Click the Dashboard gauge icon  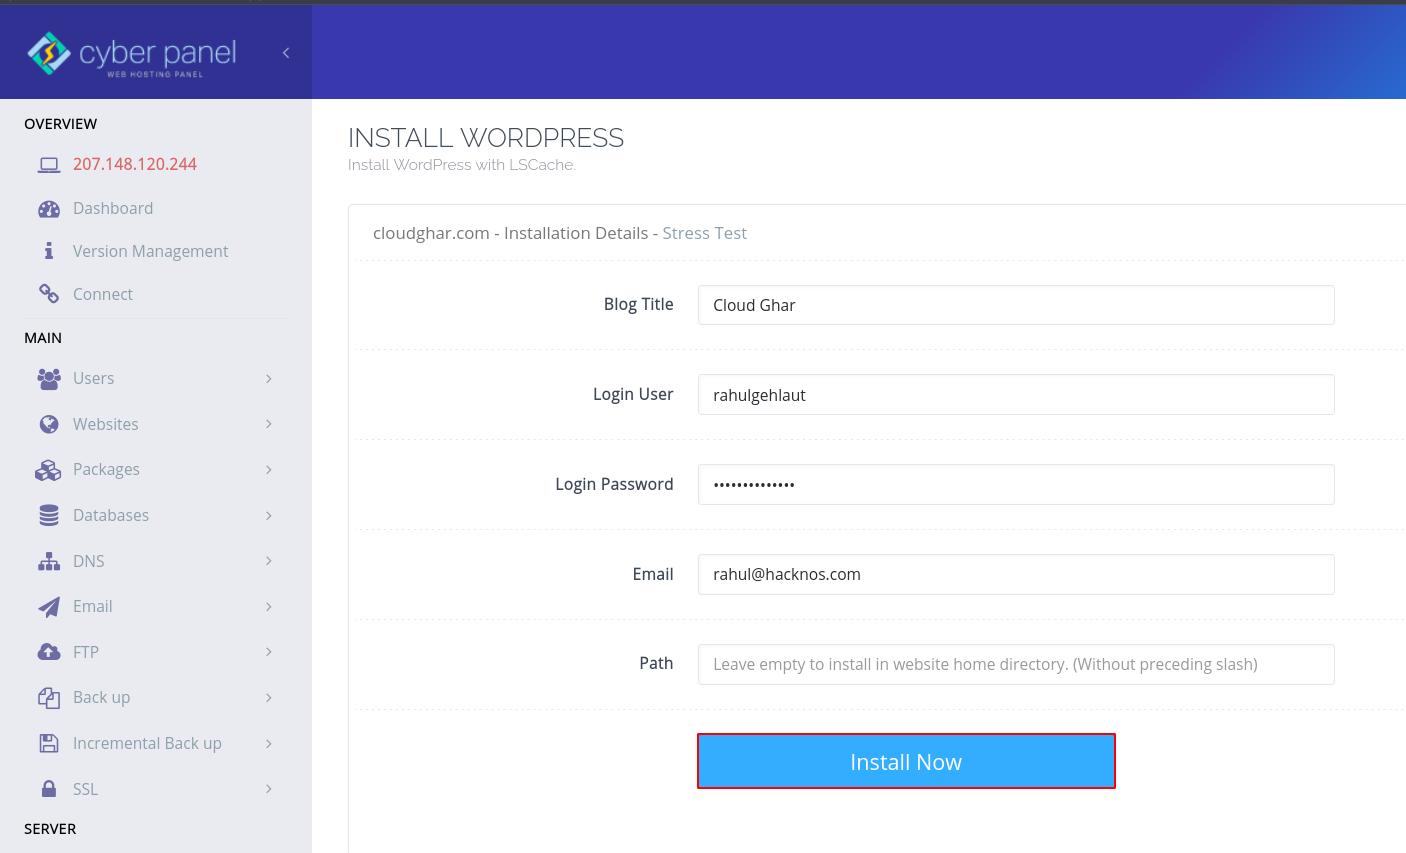click(x=49, y=209)
